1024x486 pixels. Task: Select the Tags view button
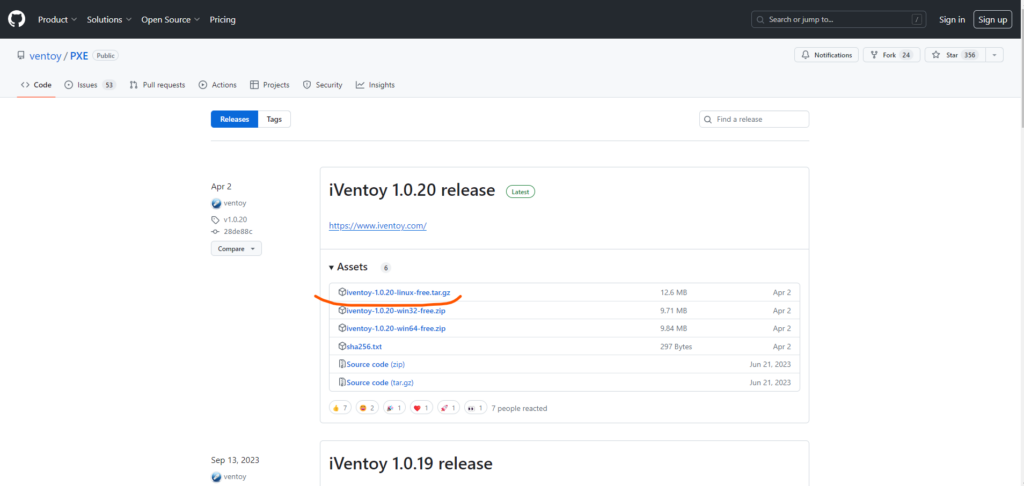pyautogui.click(x=274, y=120)
